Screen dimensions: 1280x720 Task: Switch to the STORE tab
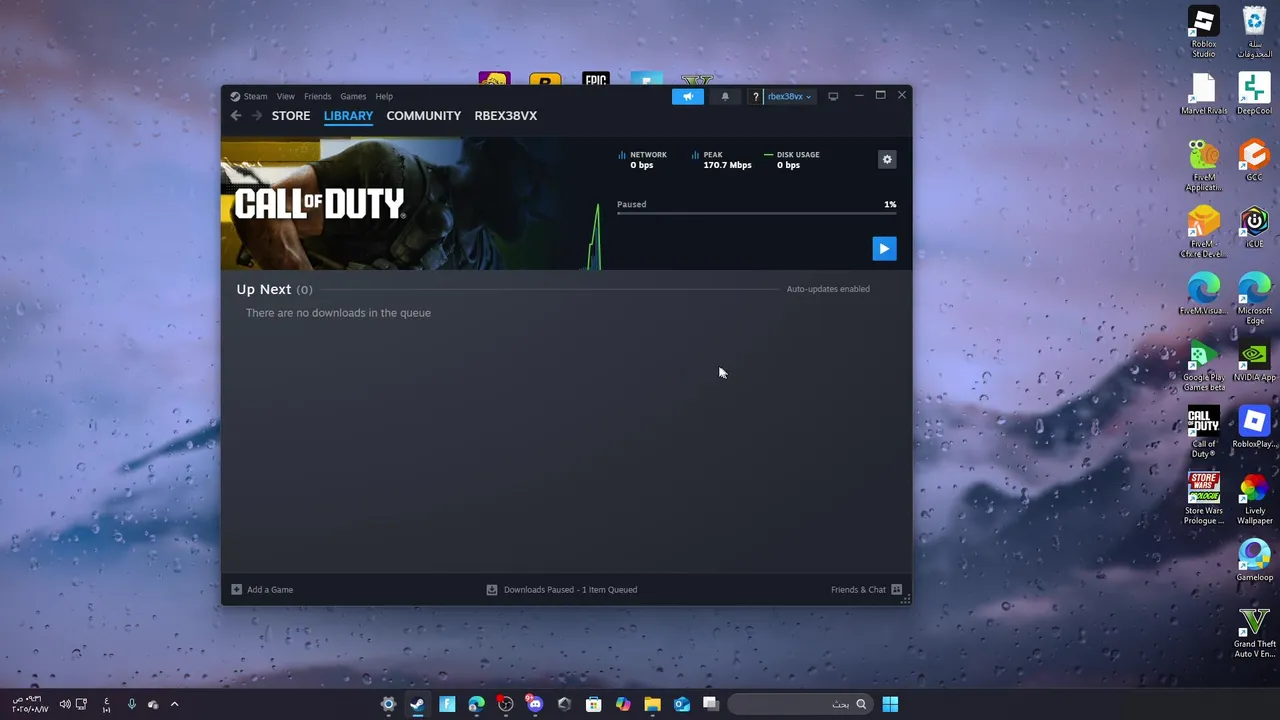tap(291, 116)
